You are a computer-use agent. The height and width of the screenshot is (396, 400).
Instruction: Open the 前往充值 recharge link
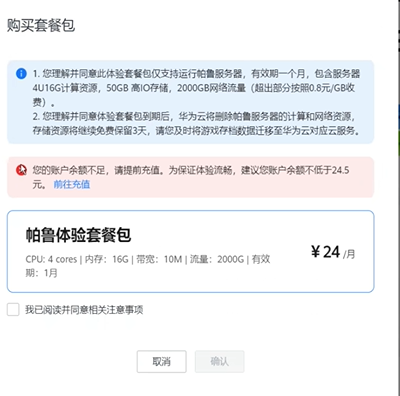click(72, 184)
